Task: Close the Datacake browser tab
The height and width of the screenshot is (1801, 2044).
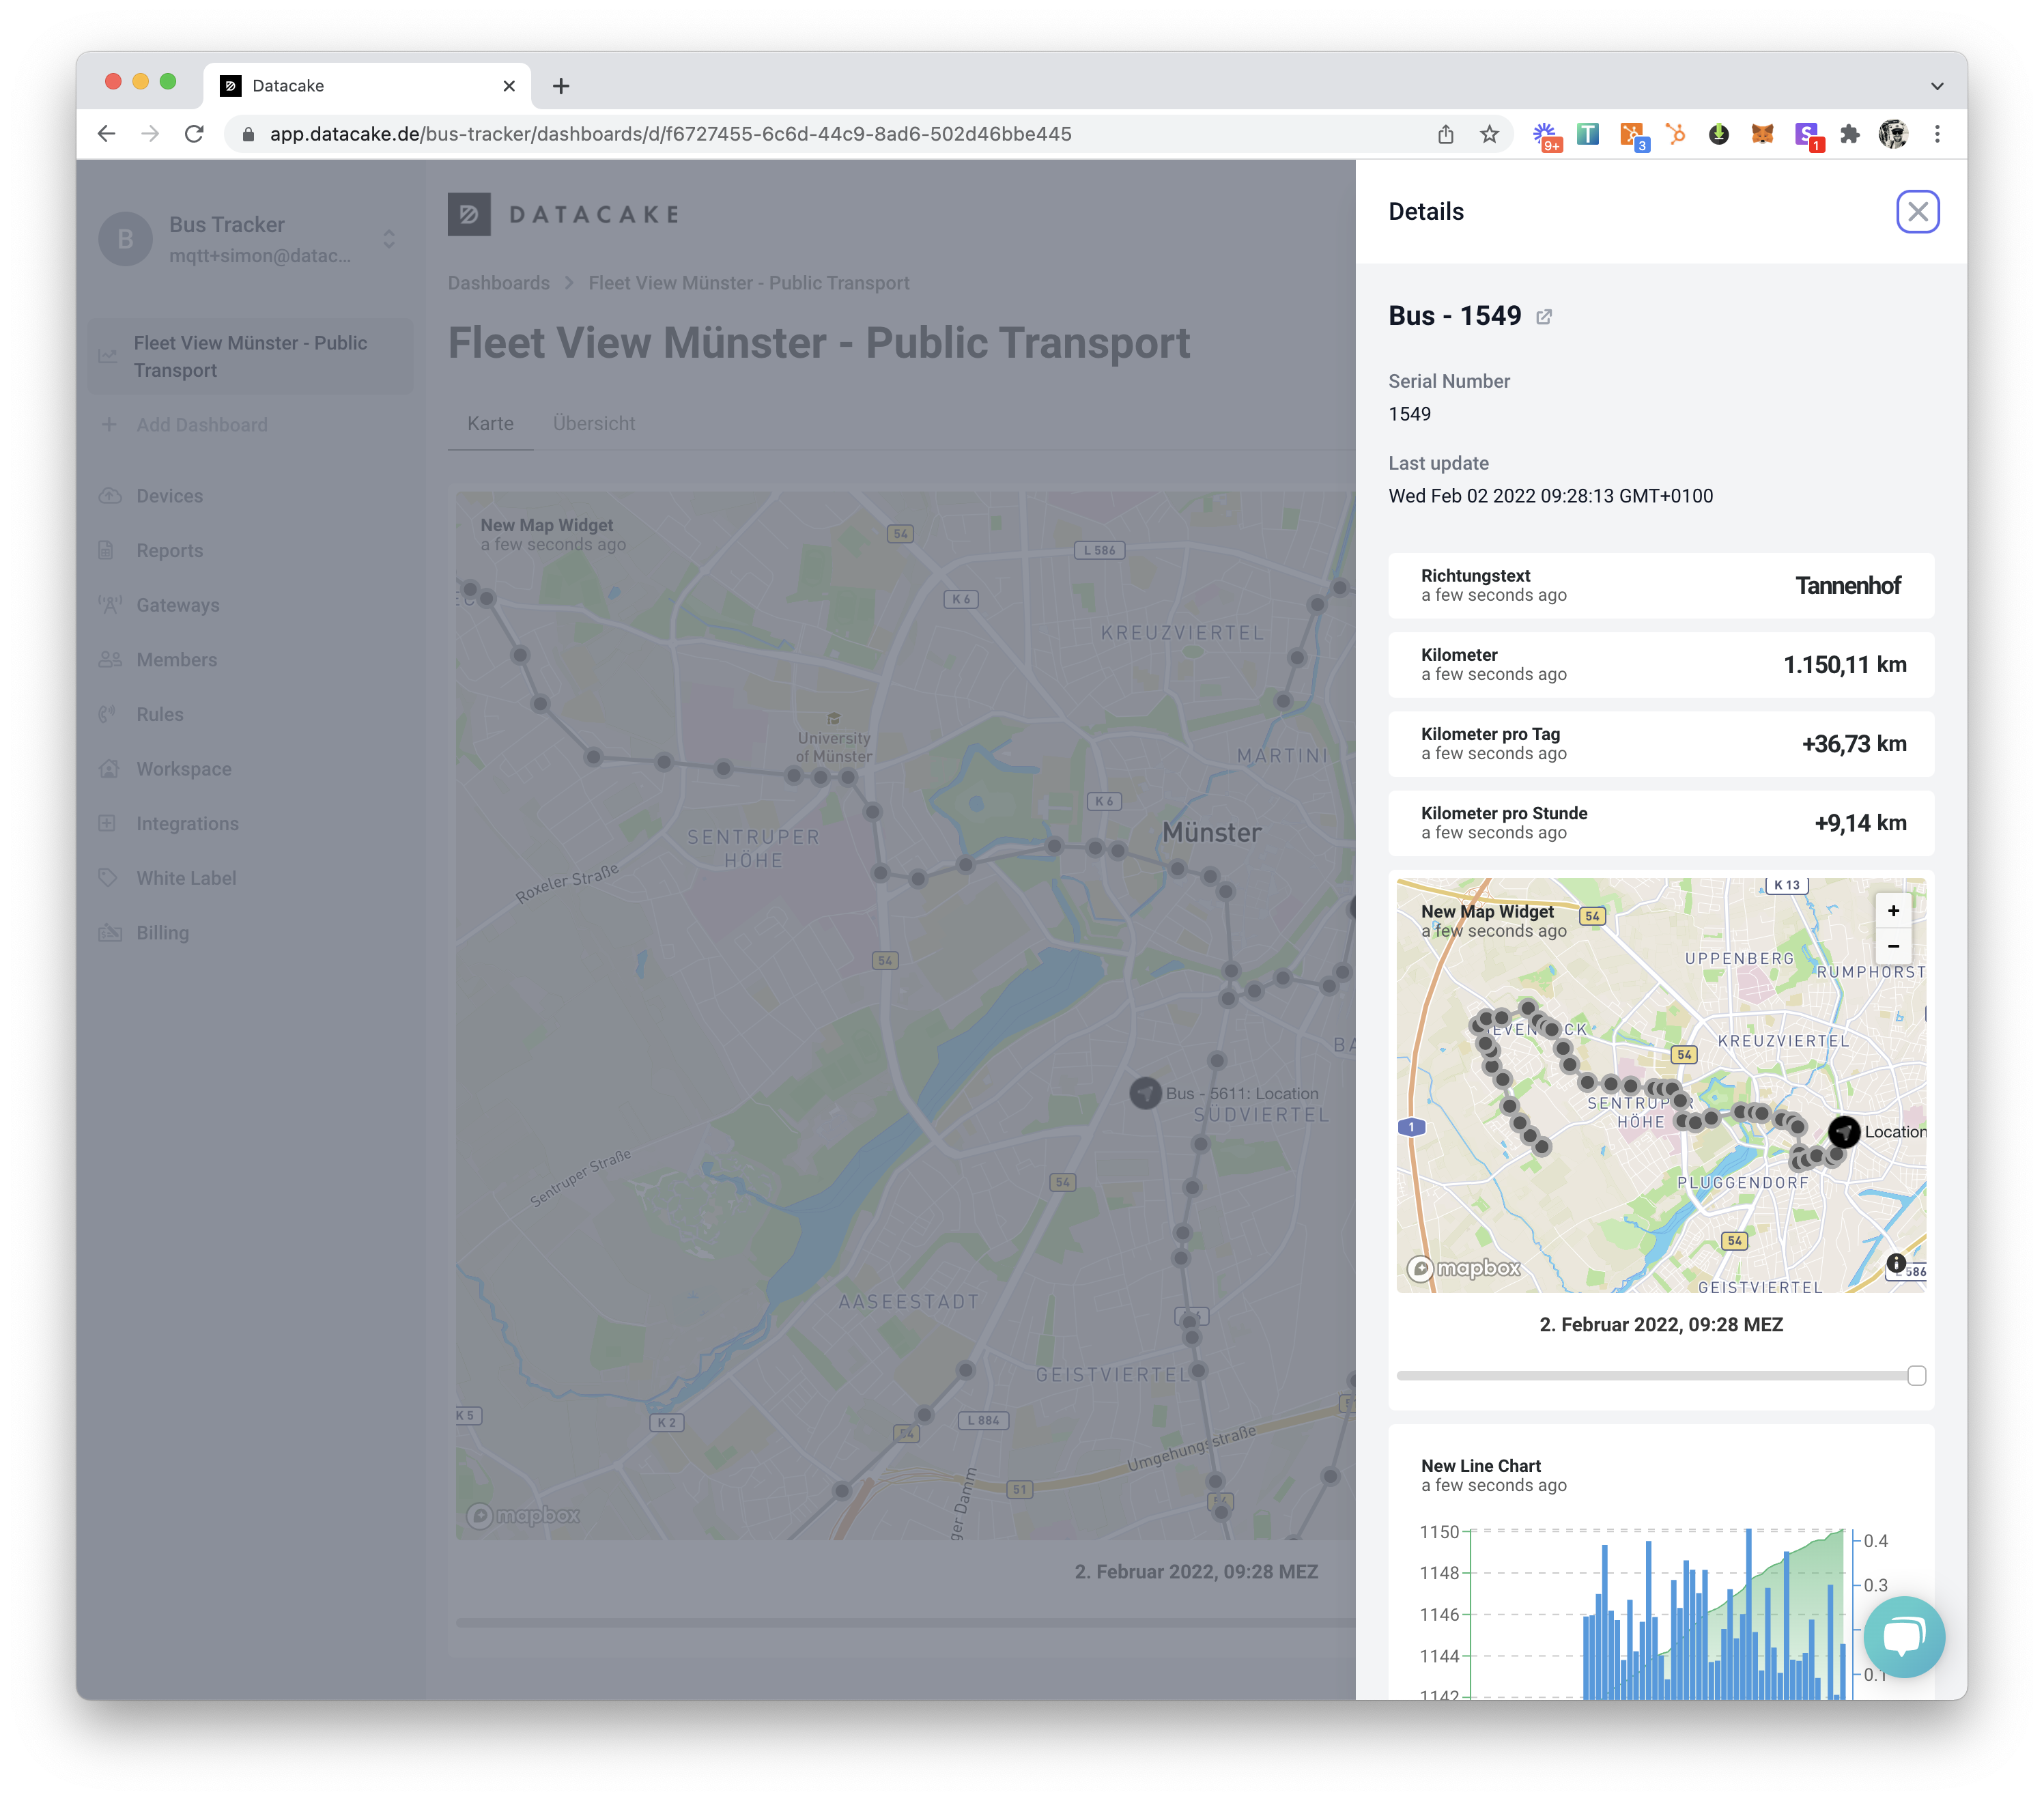Action: 509,86
